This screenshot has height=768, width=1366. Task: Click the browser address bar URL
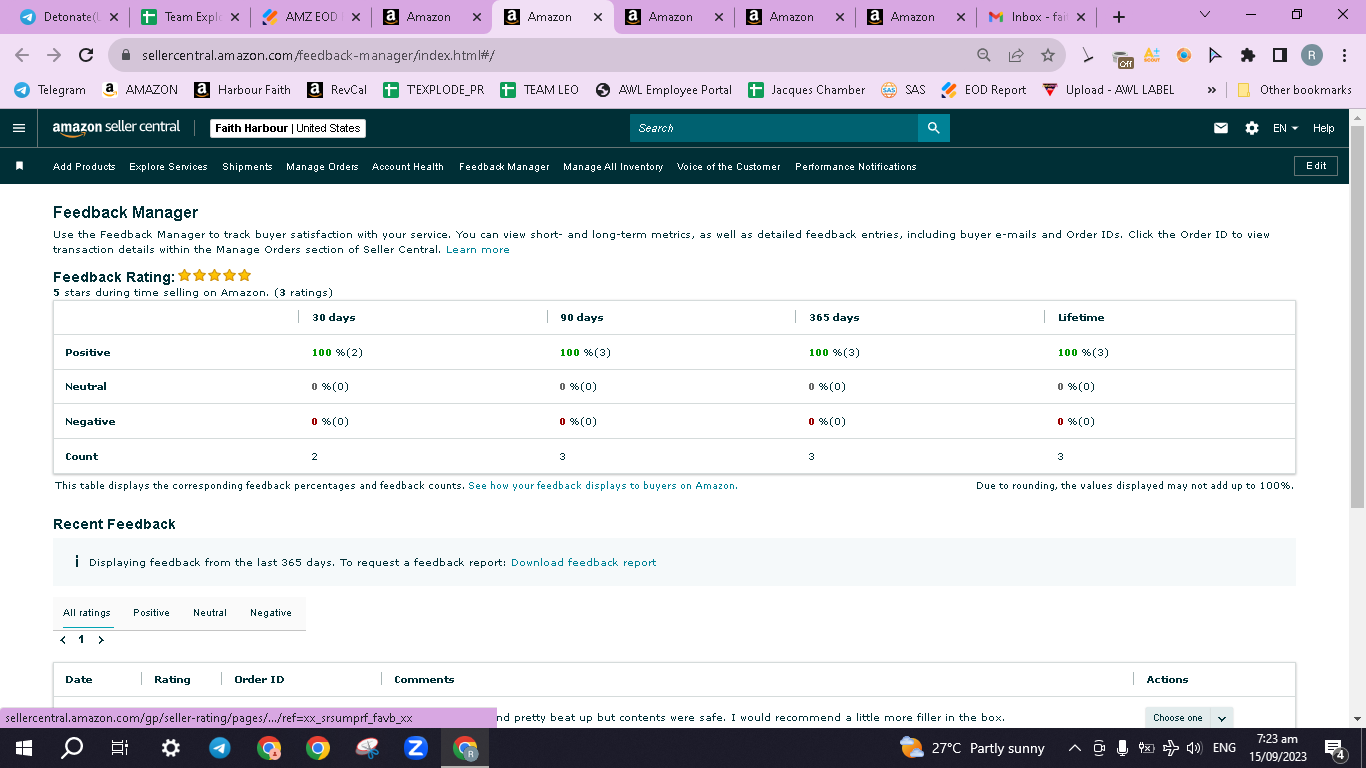click(x=319, y=56)
